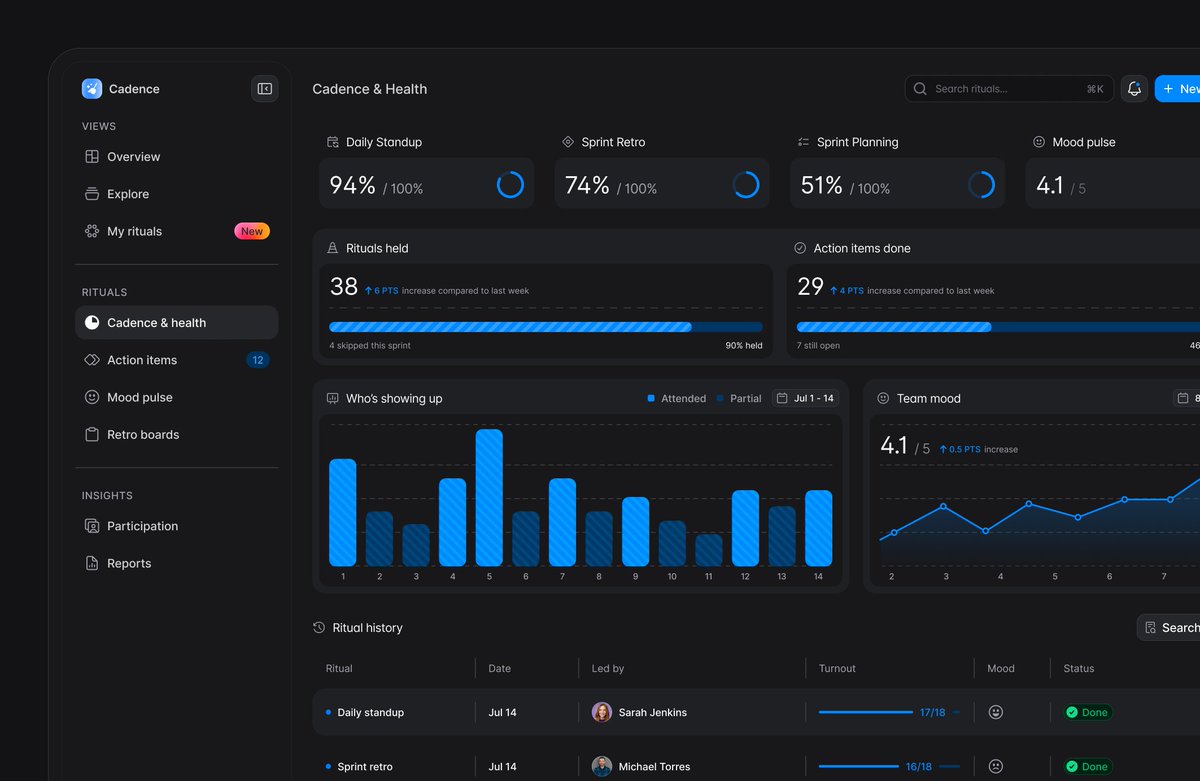Click the Overview grid icon
Viewport: 1200px width, 781px height.
coord(92,157)
